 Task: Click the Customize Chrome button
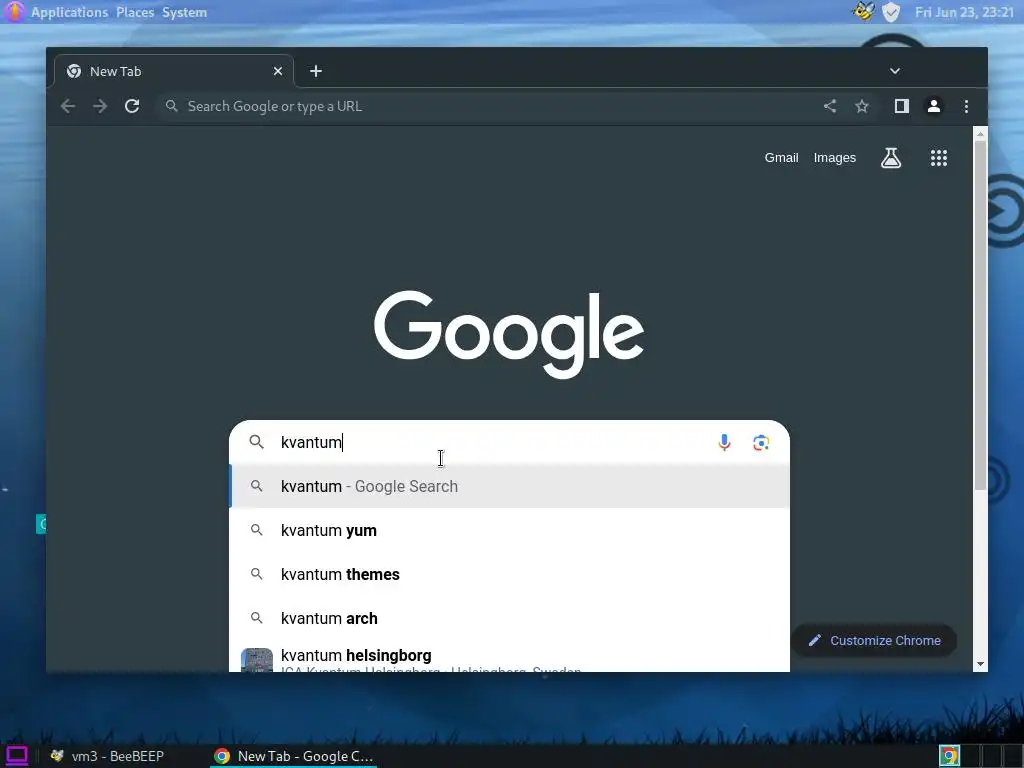click(875, 641)
